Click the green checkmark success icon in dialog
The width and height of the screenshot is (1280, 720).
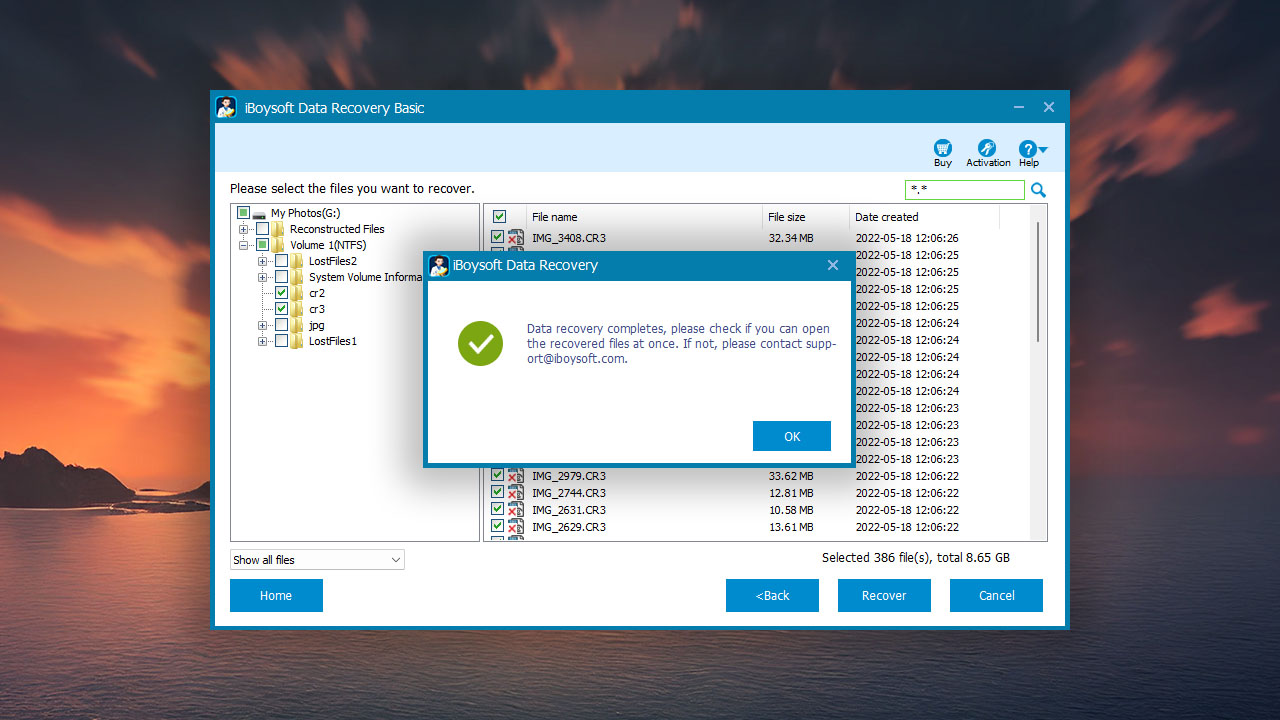[x=480, y=343]
